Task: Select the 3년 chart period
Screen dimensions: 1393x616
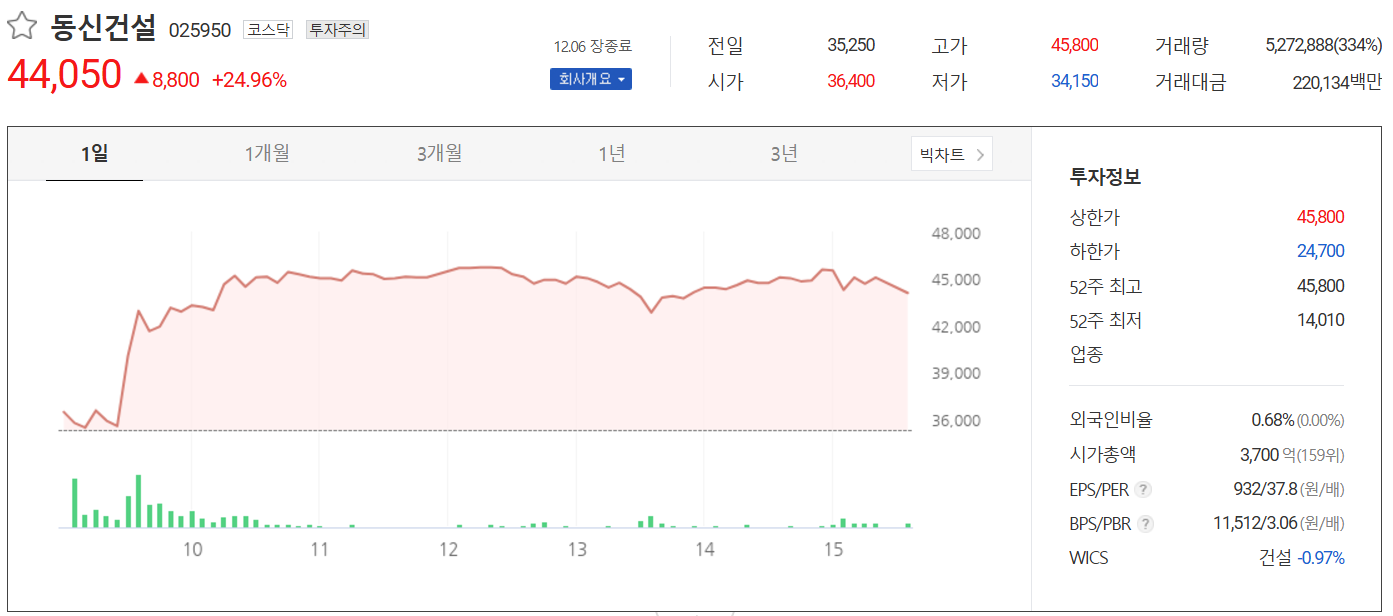Action: tap(783, 152)
